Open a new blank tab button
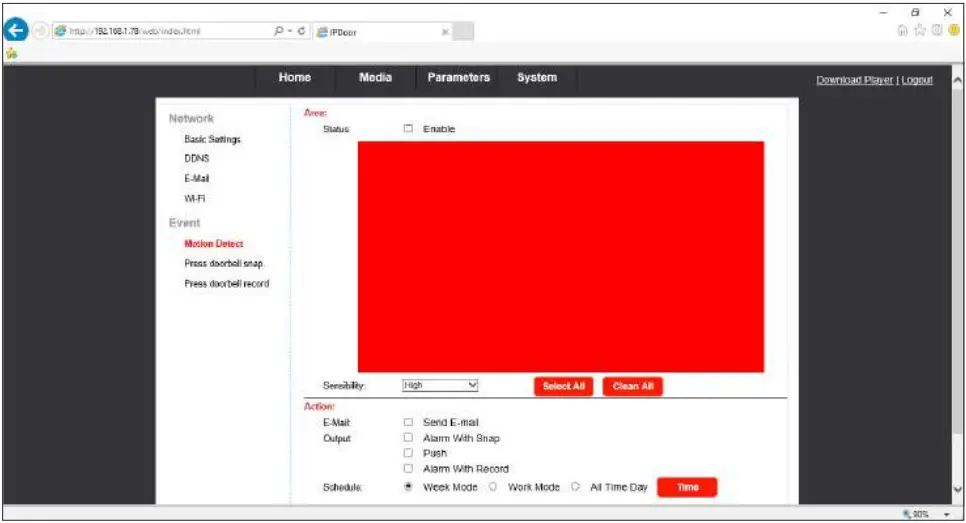Screen dimensions: 966x523 [464, 31]
